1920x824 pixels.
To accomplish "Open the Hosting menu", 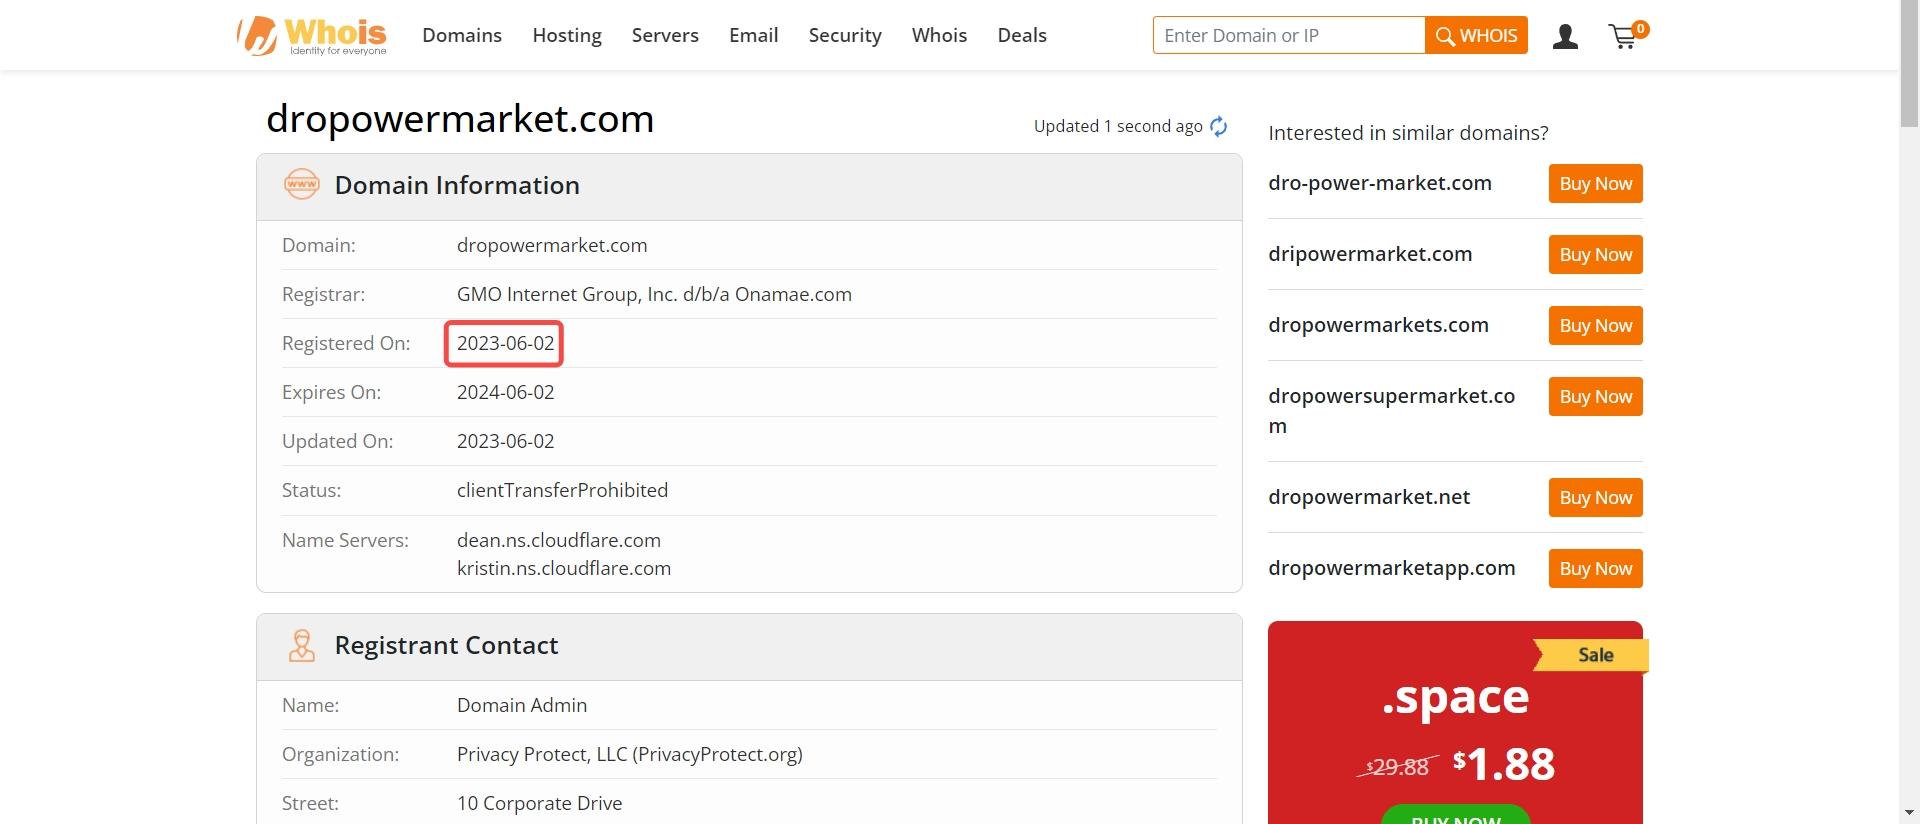I will coord(567,35).
